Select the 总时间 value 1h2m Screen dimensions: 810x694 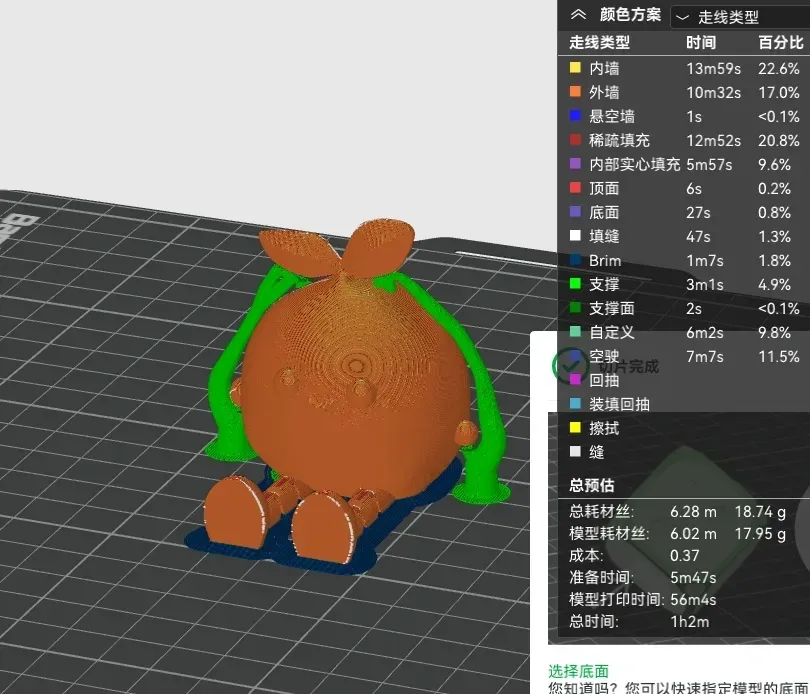(690, 621)
